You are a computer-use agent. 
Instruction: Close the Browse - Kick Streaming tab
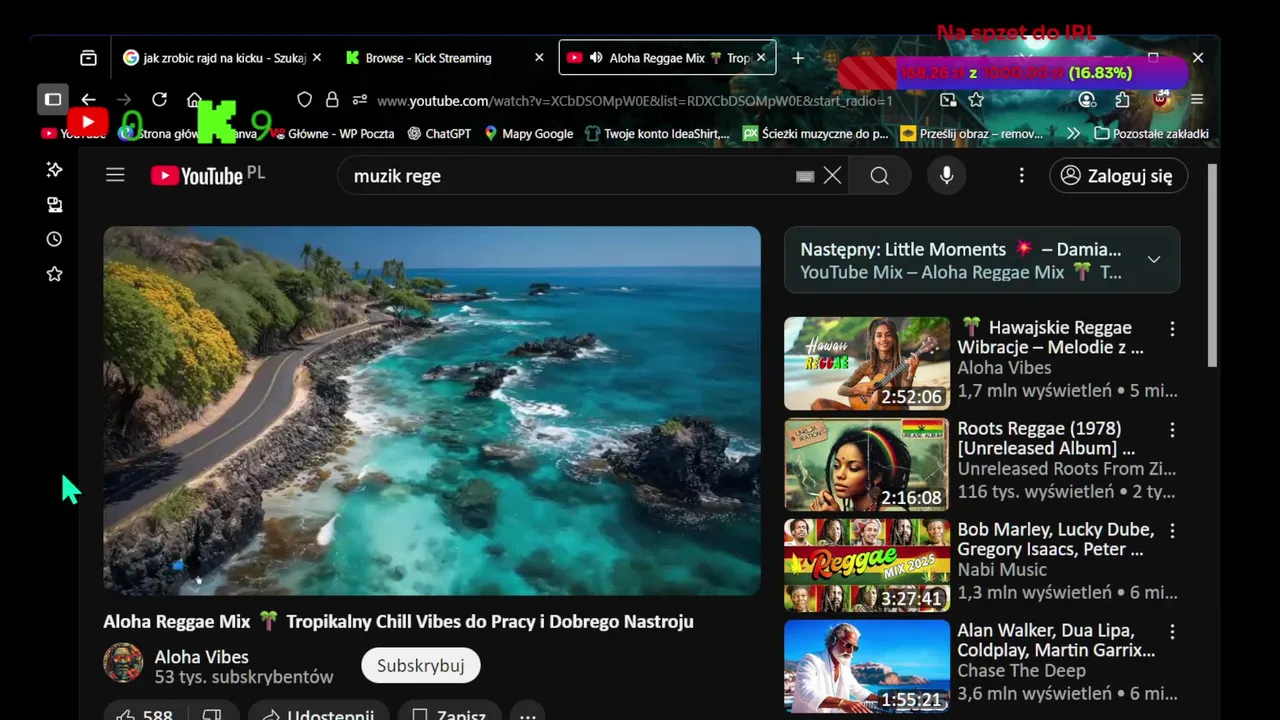(539, 58)
